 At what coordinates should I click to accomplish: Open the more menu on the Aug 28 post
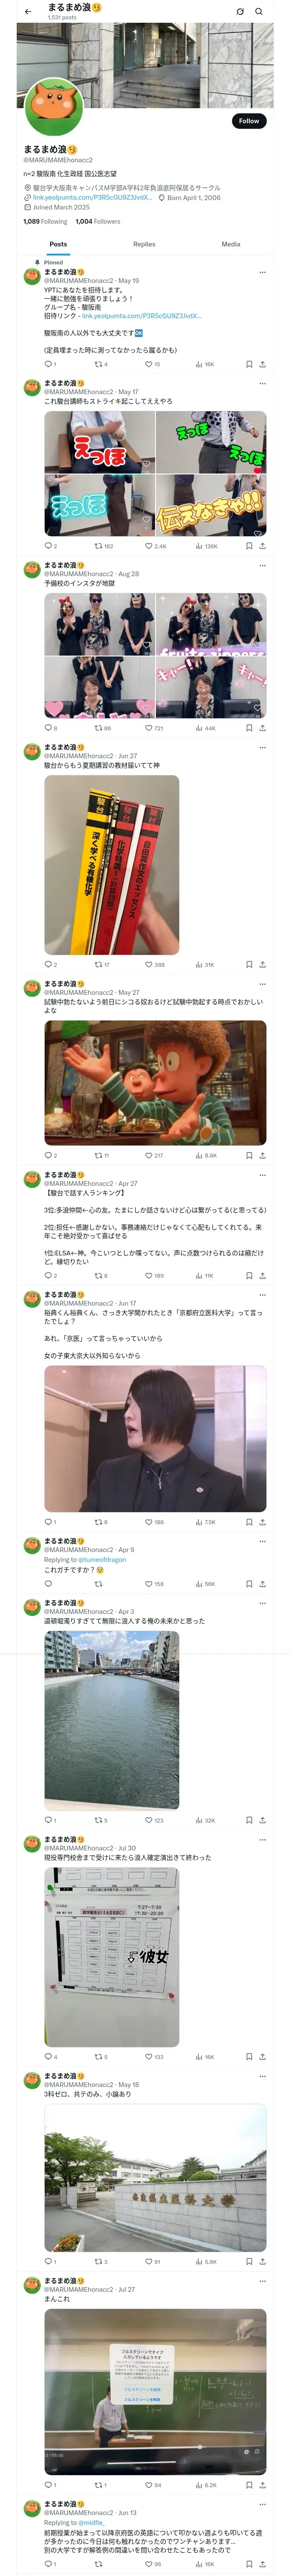(263, 565)
